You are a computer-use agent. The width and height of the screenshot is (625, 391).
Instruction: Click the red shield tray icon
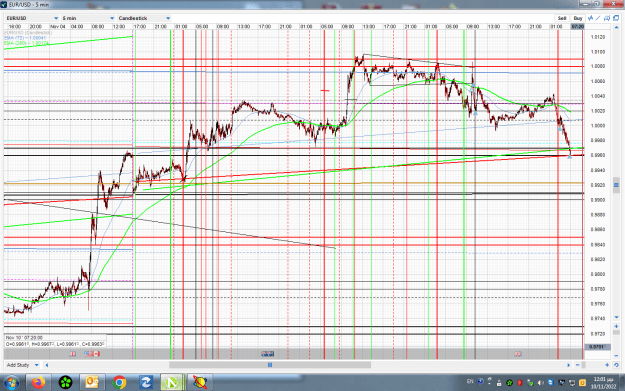click(x=520, y=383)
